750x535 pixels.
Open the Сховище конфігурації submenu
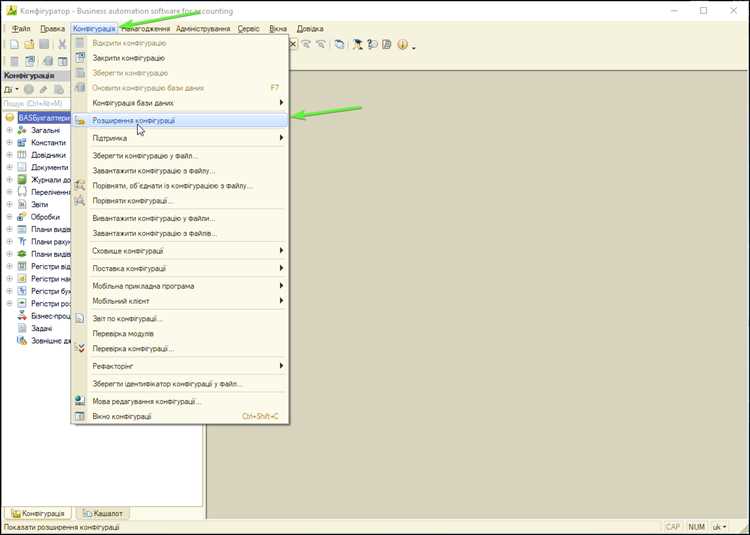[x=180, y=251]
